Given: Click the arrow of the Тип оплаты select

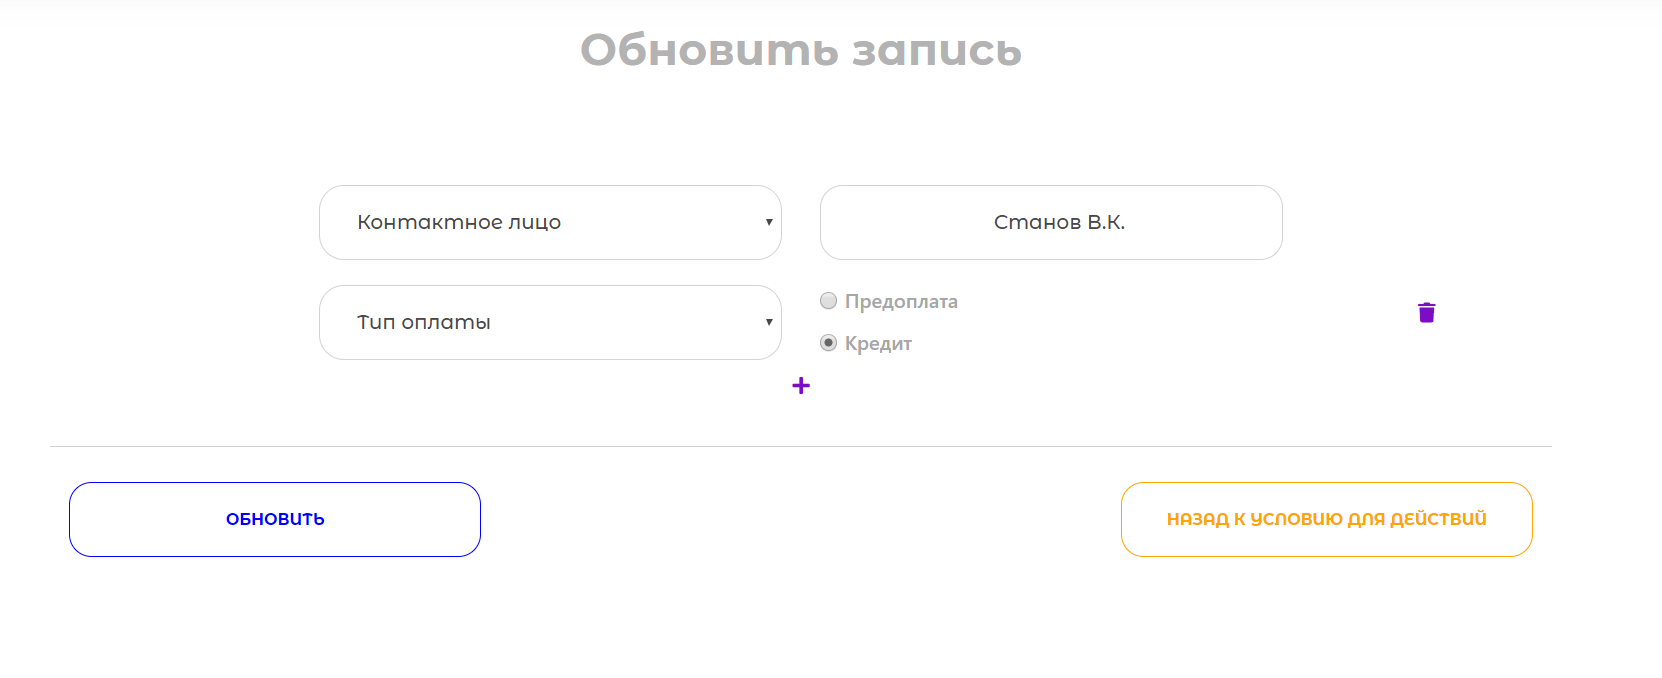Looking at the screenshot, I should pos(769,322).
